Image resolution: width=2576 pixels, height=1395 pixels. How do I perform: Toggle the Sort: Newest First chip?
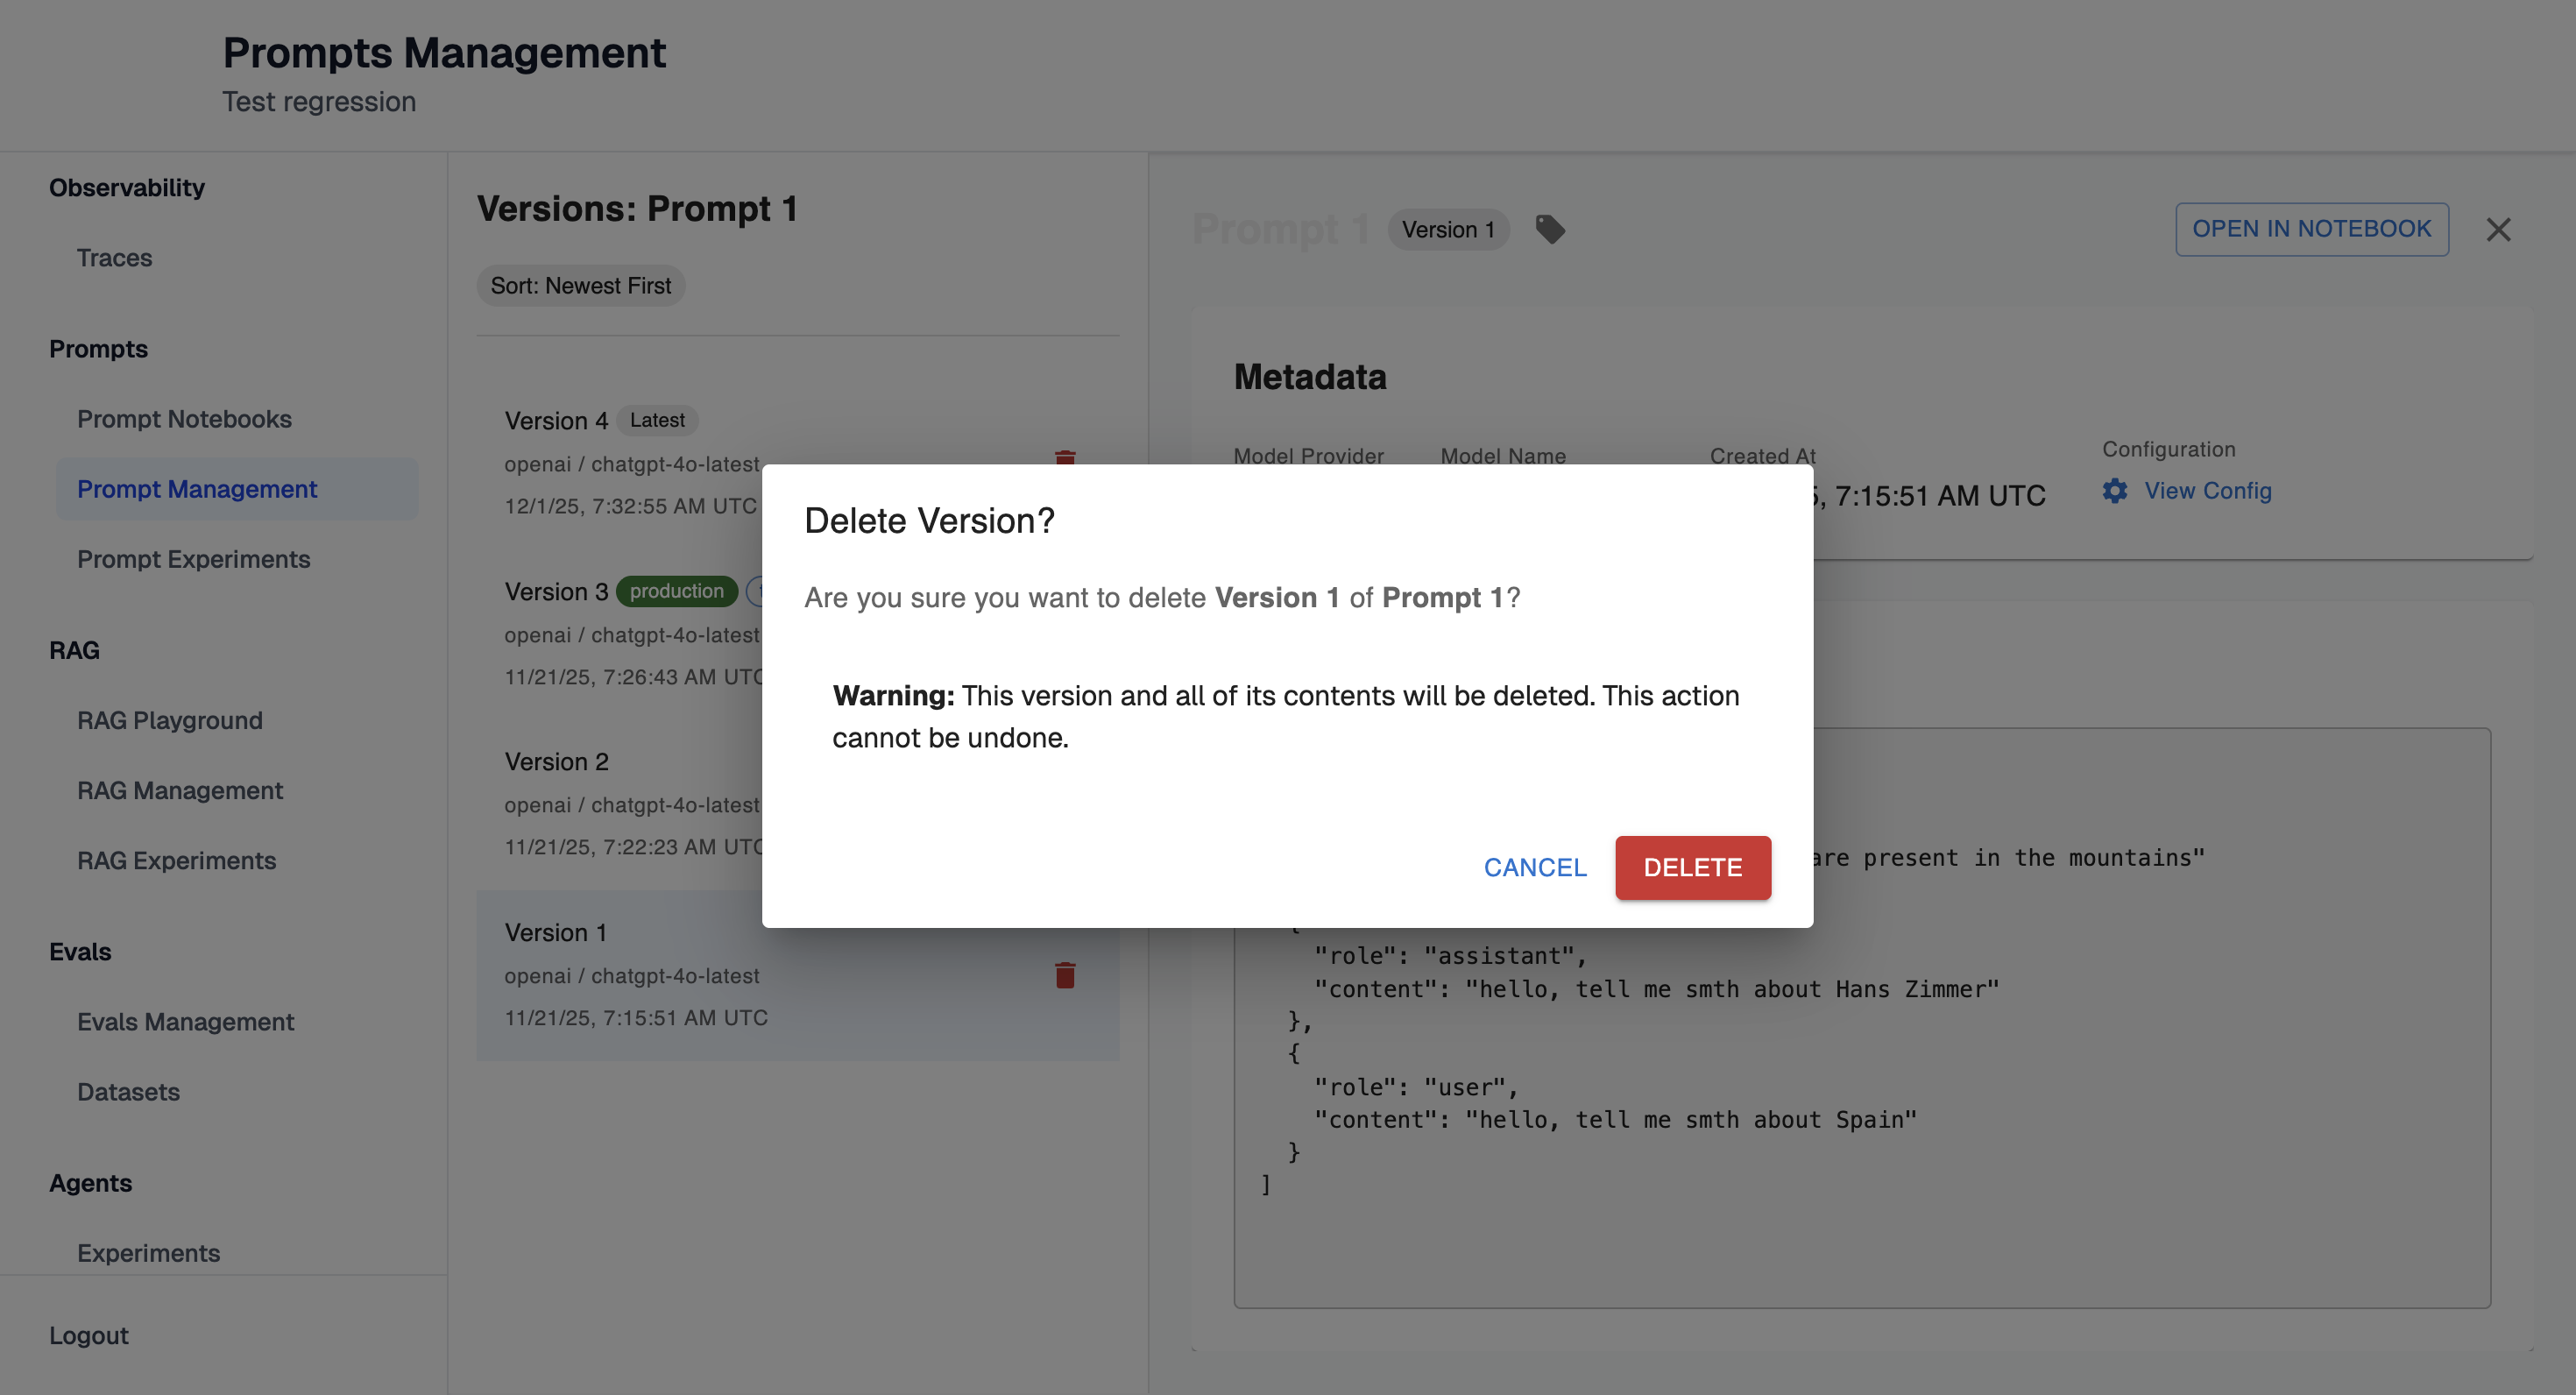[580, 286]
